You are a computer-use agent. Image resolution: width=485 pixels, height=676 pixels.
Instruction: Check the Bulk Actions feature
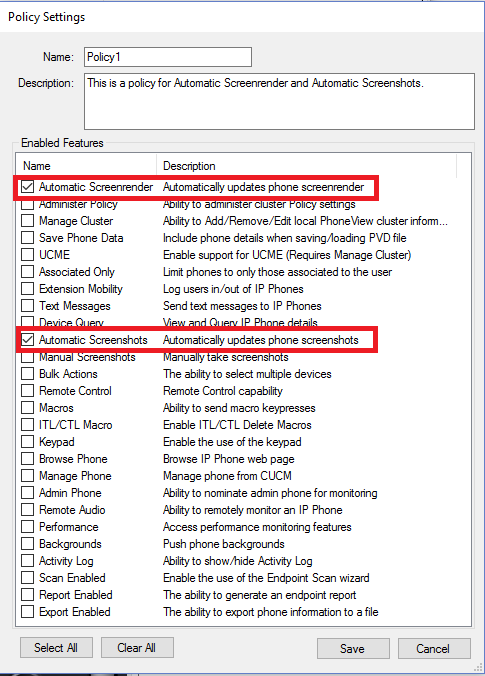tap(28, 374)
